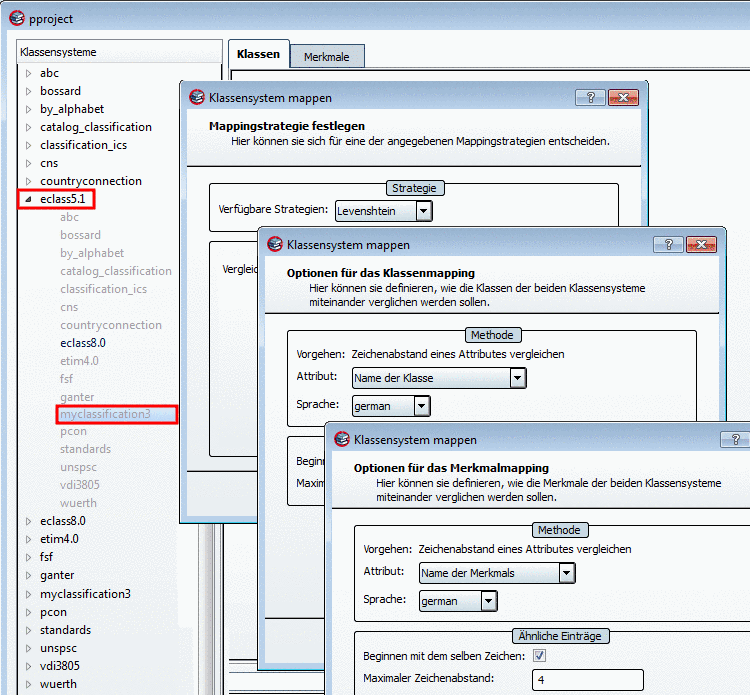The image size is (750, 695).
Task: Click the Maximaler Zeichenabstand input field
Action: [588, 680]
